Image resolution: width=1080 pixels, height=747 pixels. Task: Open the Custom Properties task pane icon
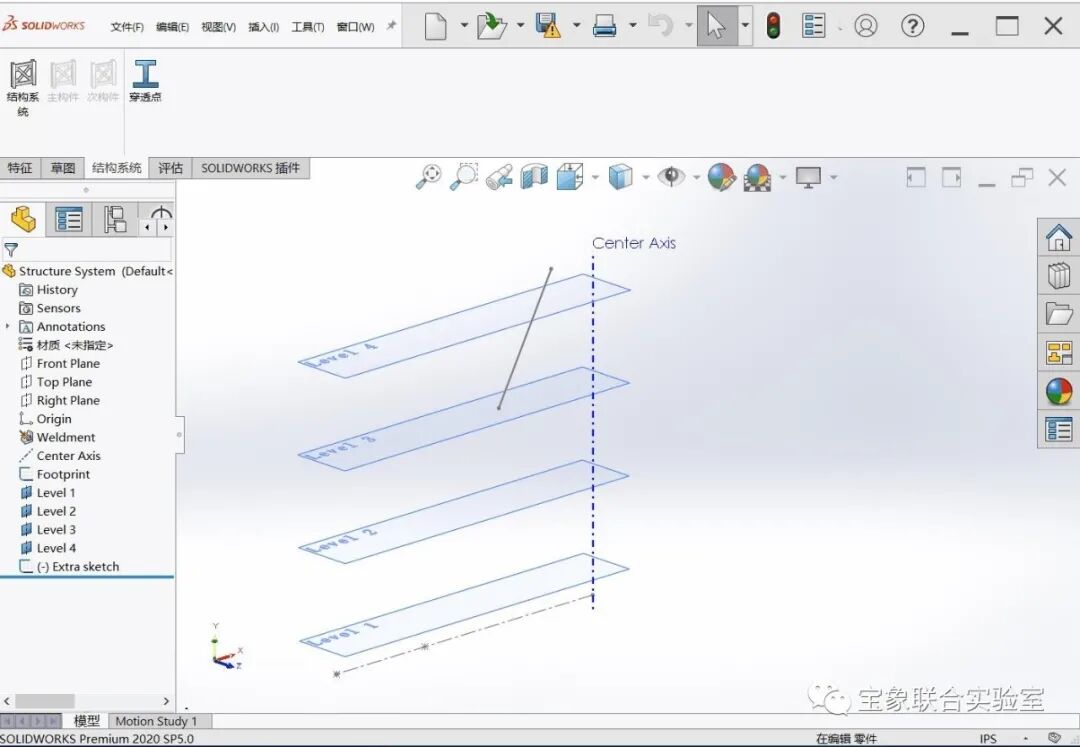point(1059,429)
